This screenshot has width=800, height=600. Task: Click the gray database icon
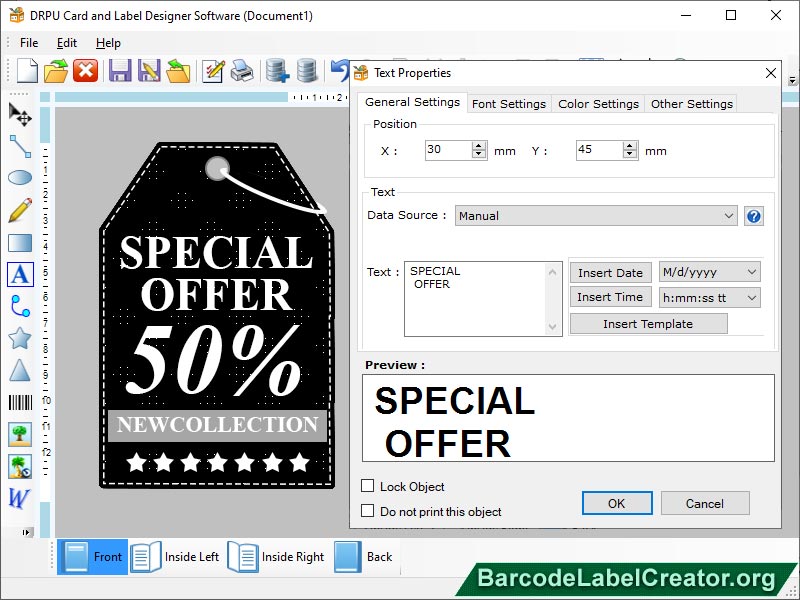tap(307, 70)
